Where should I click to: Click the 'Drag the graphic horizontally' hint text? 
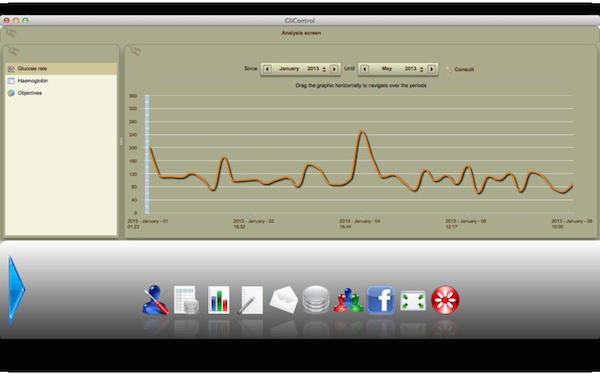click(x=361, y=85)
